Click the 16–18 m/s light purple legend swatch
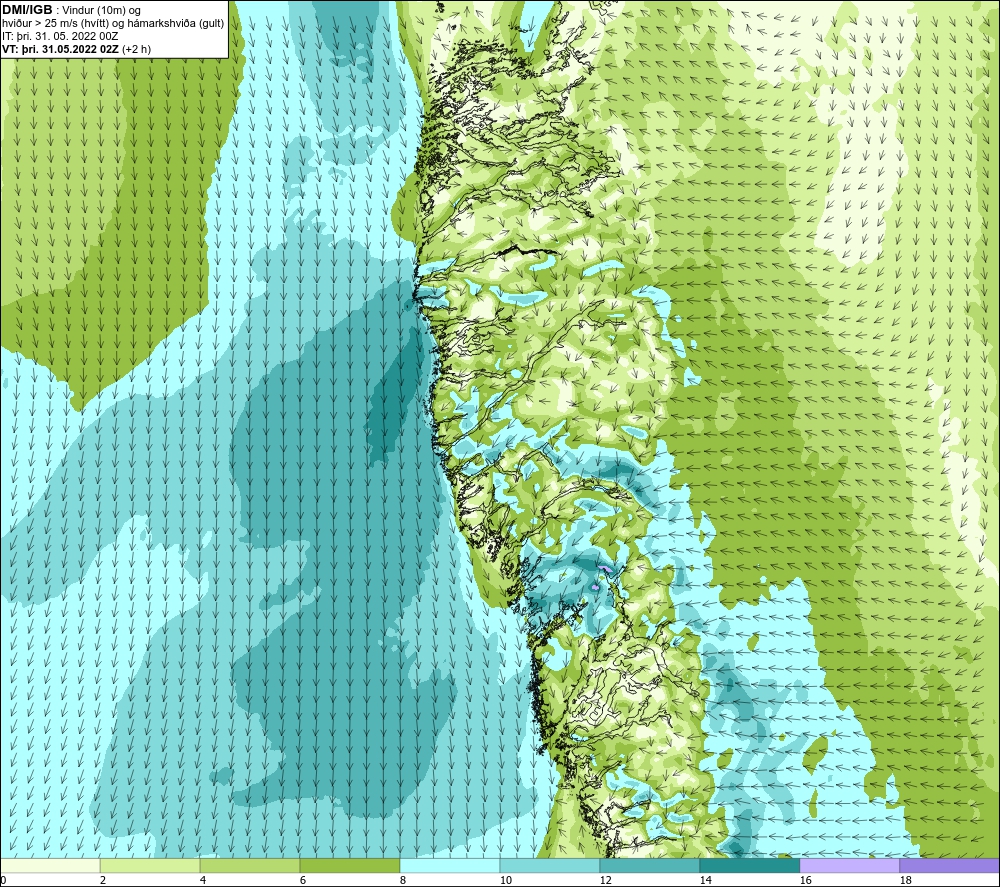The image size is (1000, 887). pyautogui.click(x=849, y=866)
